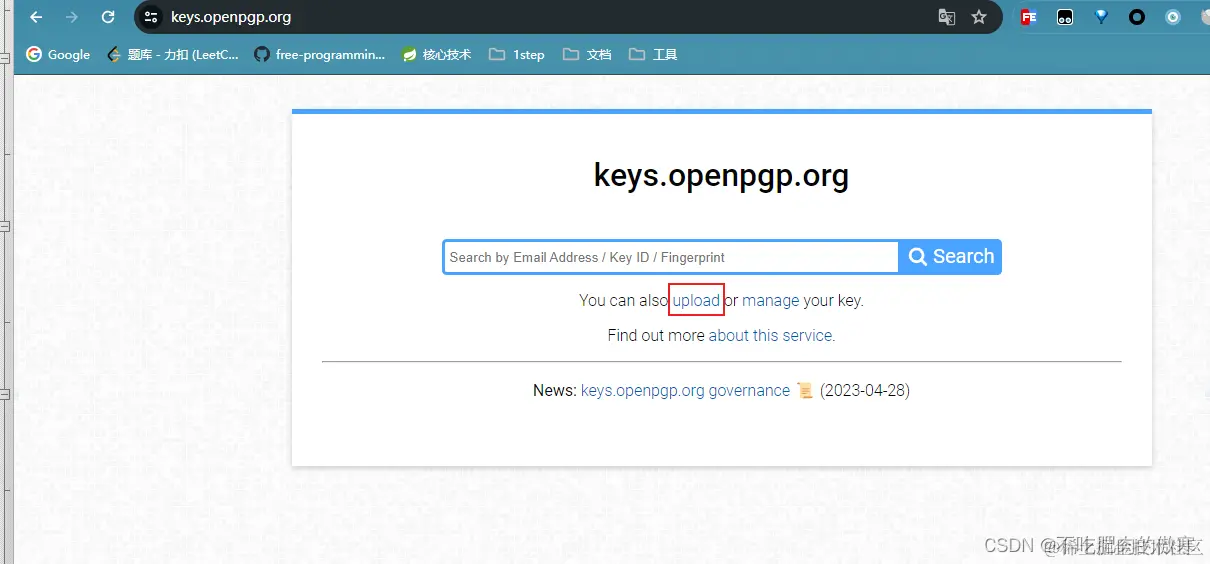Open the LeetCode 题库 bookmark
Image resolution: width=1210 pixels, height=564 pixels.
click(173, 55)
